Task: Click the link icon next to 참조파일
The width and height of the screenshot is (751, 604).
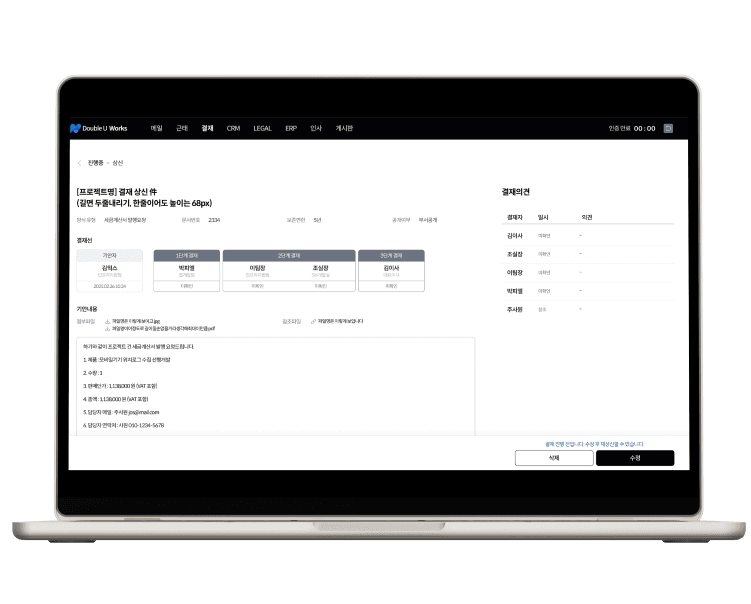Action: (x=314, y=321)
